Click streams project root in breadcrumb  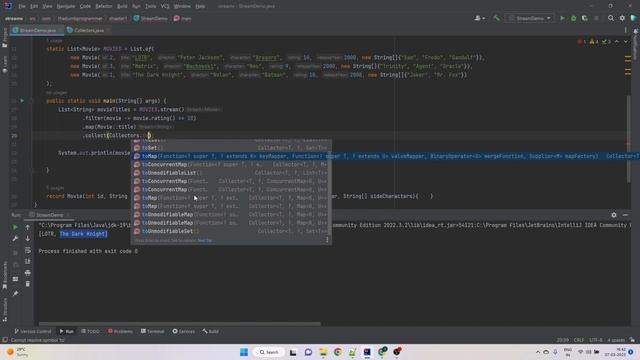click(14, 18)
